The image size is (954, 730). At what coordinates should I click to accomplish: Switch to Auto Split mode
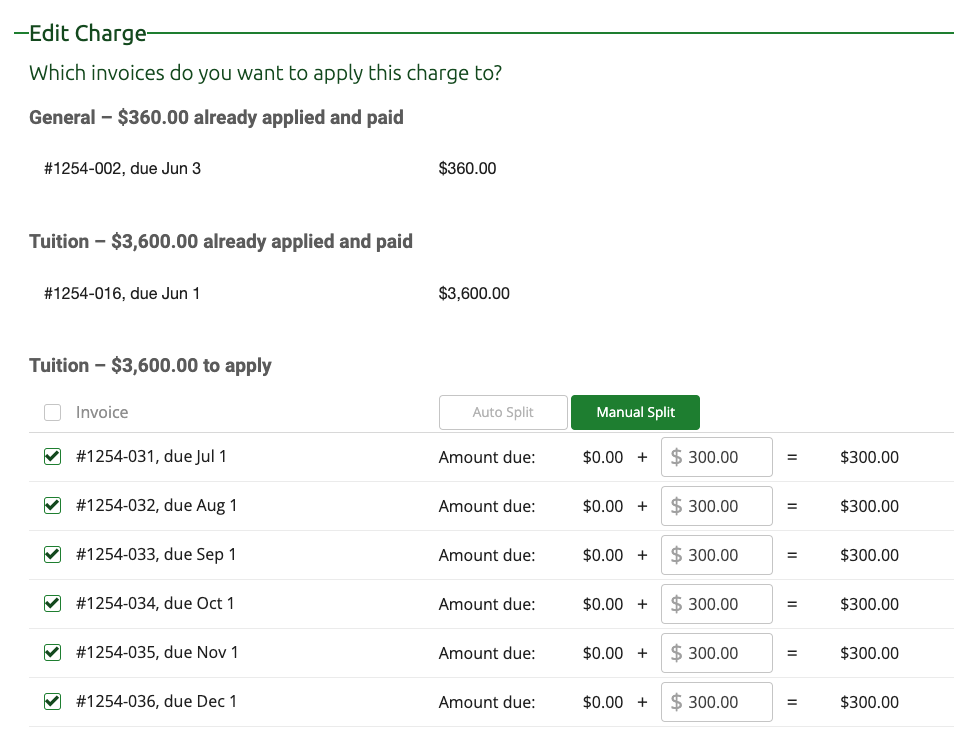tap(503, 412)
